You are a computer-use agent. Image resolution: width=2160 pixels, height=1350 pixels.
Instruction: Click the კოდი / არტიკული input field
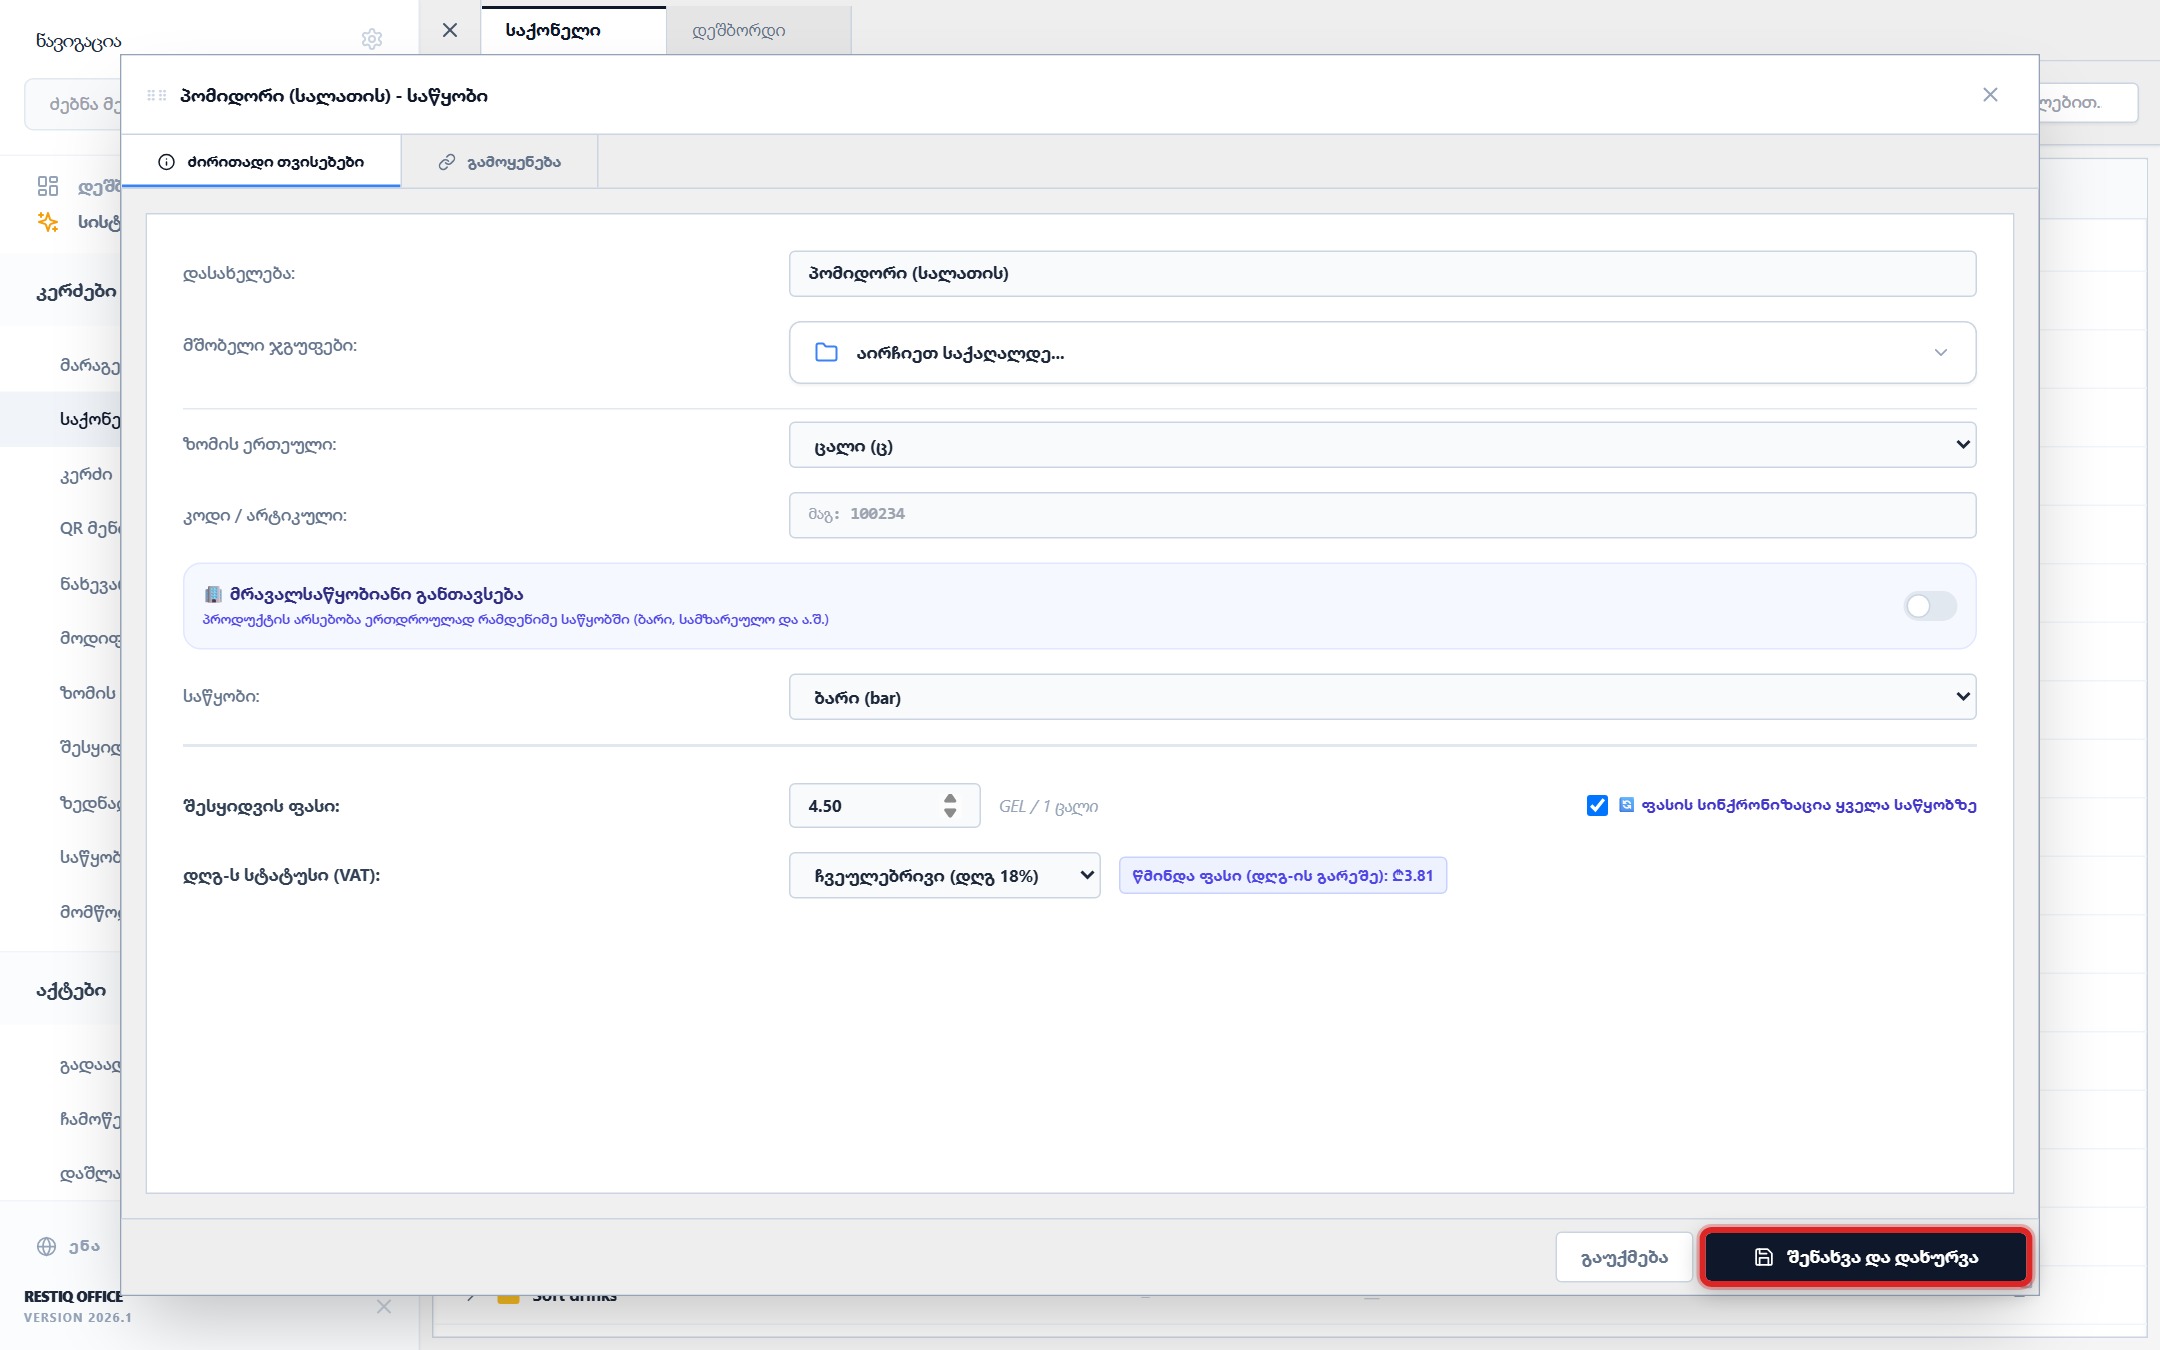coord(1382,515)
